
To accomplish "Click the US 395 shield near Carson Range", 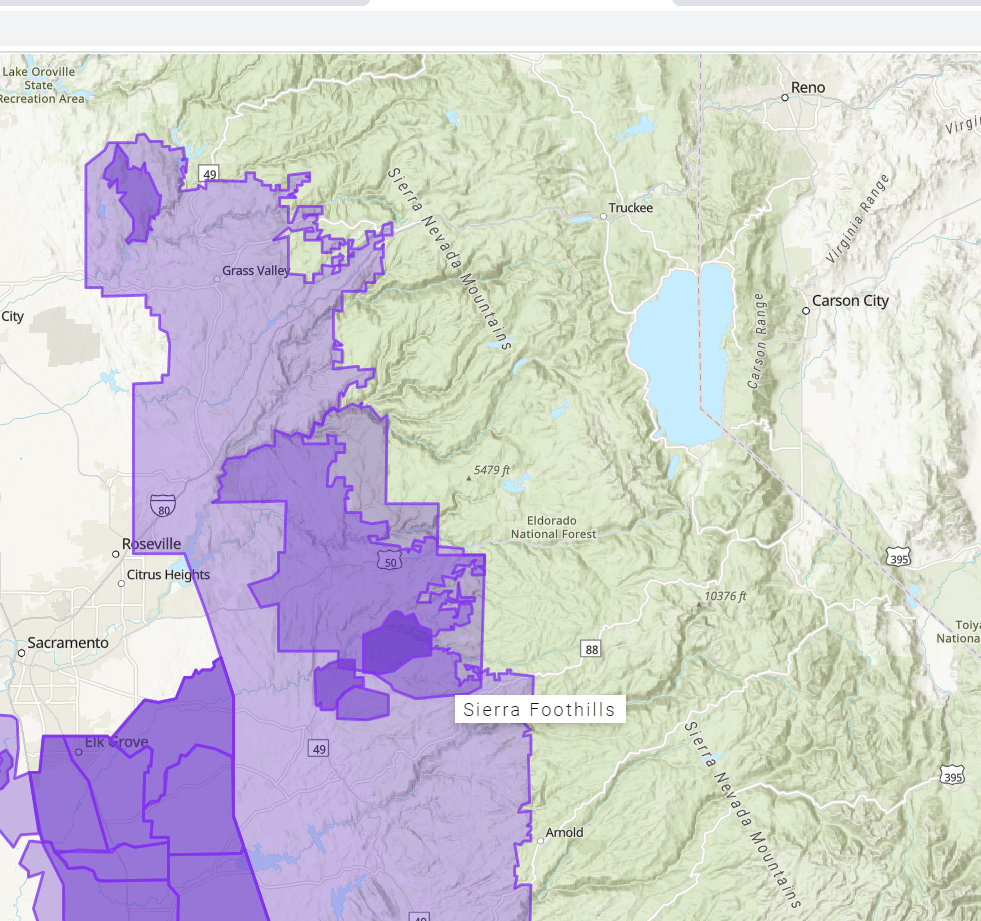I will 900,558.
